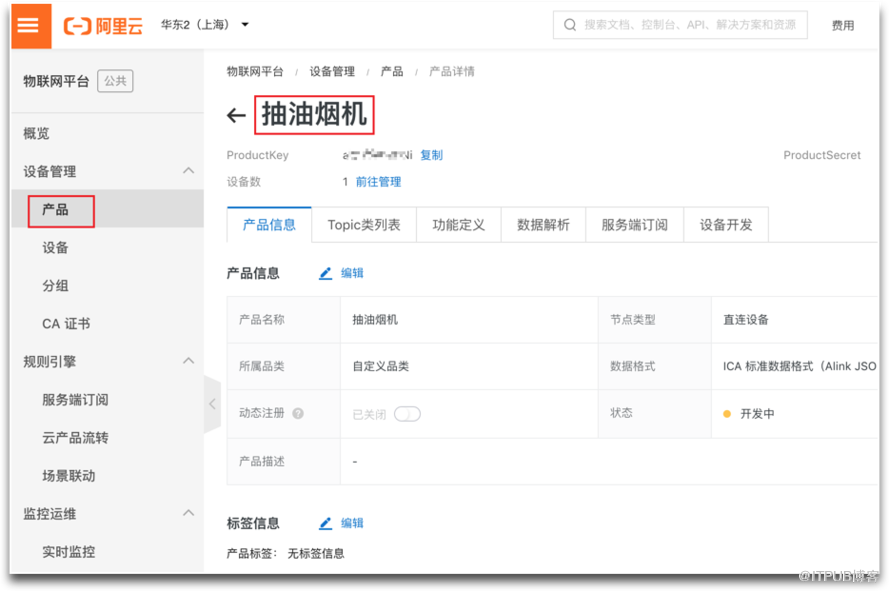Switch to the Topic类列表 tab

[x=364, y=225]
